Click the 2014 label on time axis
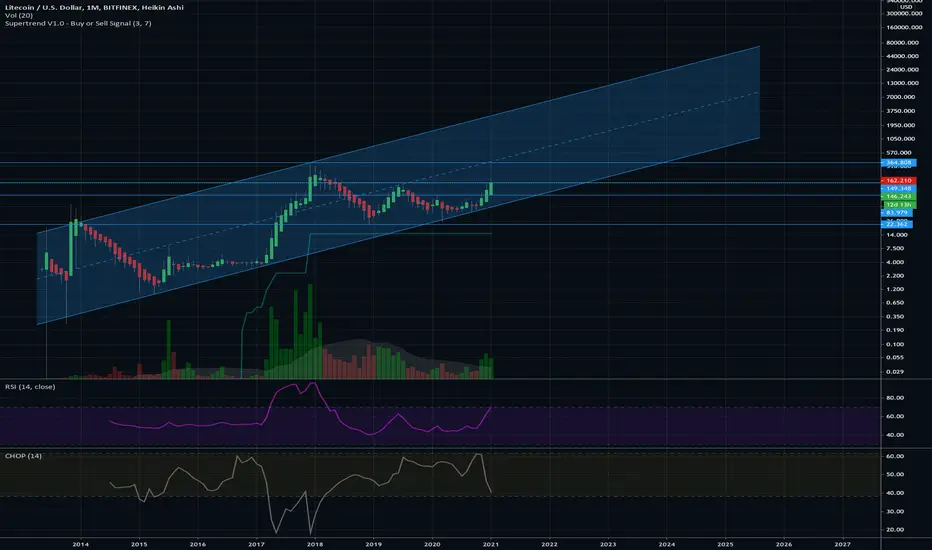932x550 pixels. (x=81, y=544)
